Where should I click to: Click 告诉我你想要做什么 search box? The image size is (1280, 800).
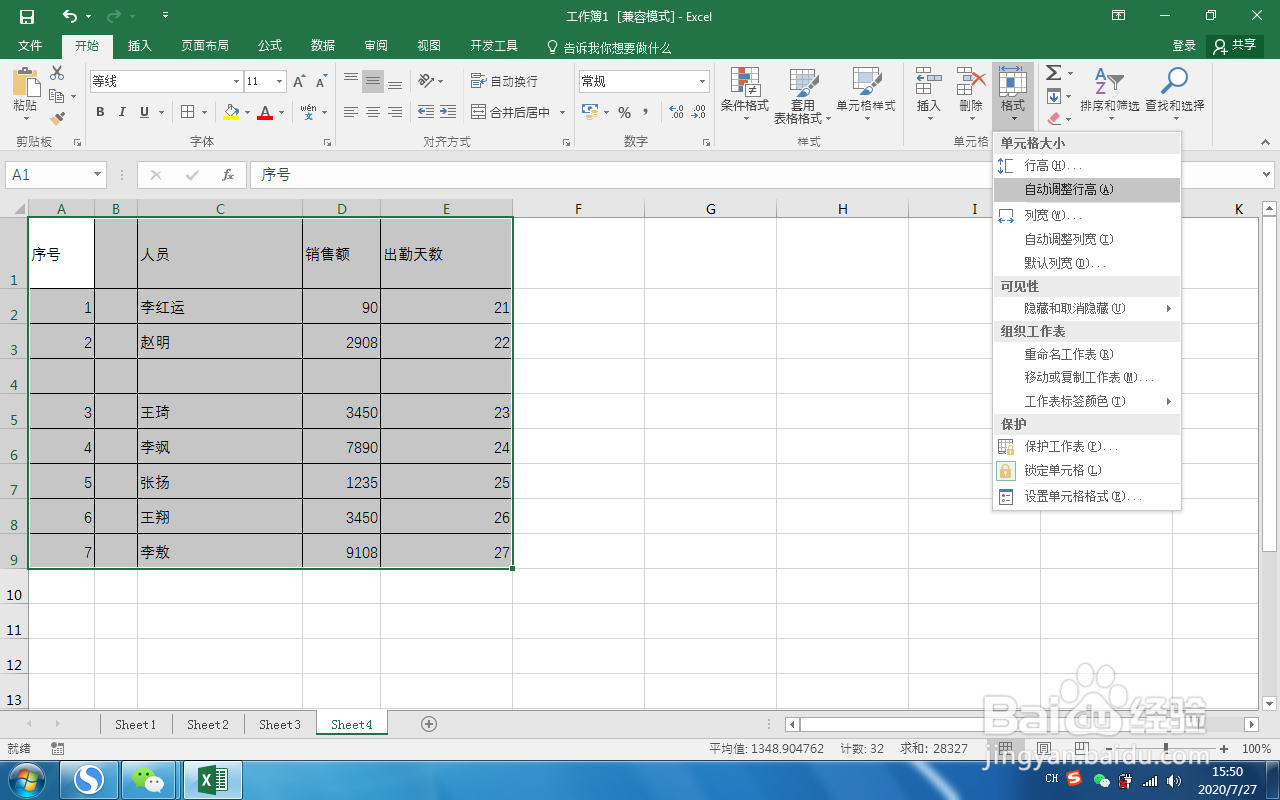click(x=609, y=47)
